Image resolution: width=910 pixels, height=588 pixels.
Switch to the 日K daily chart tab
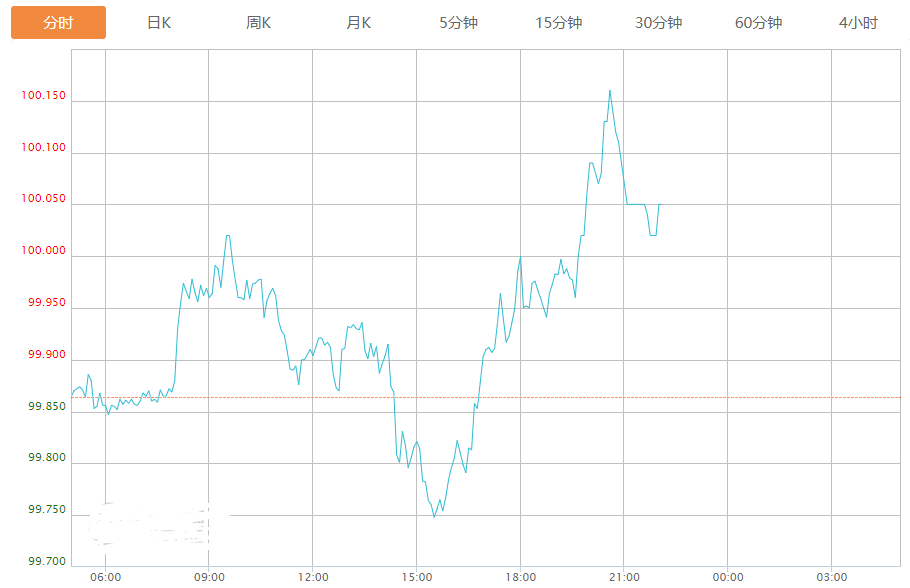(x=159, y=23)
